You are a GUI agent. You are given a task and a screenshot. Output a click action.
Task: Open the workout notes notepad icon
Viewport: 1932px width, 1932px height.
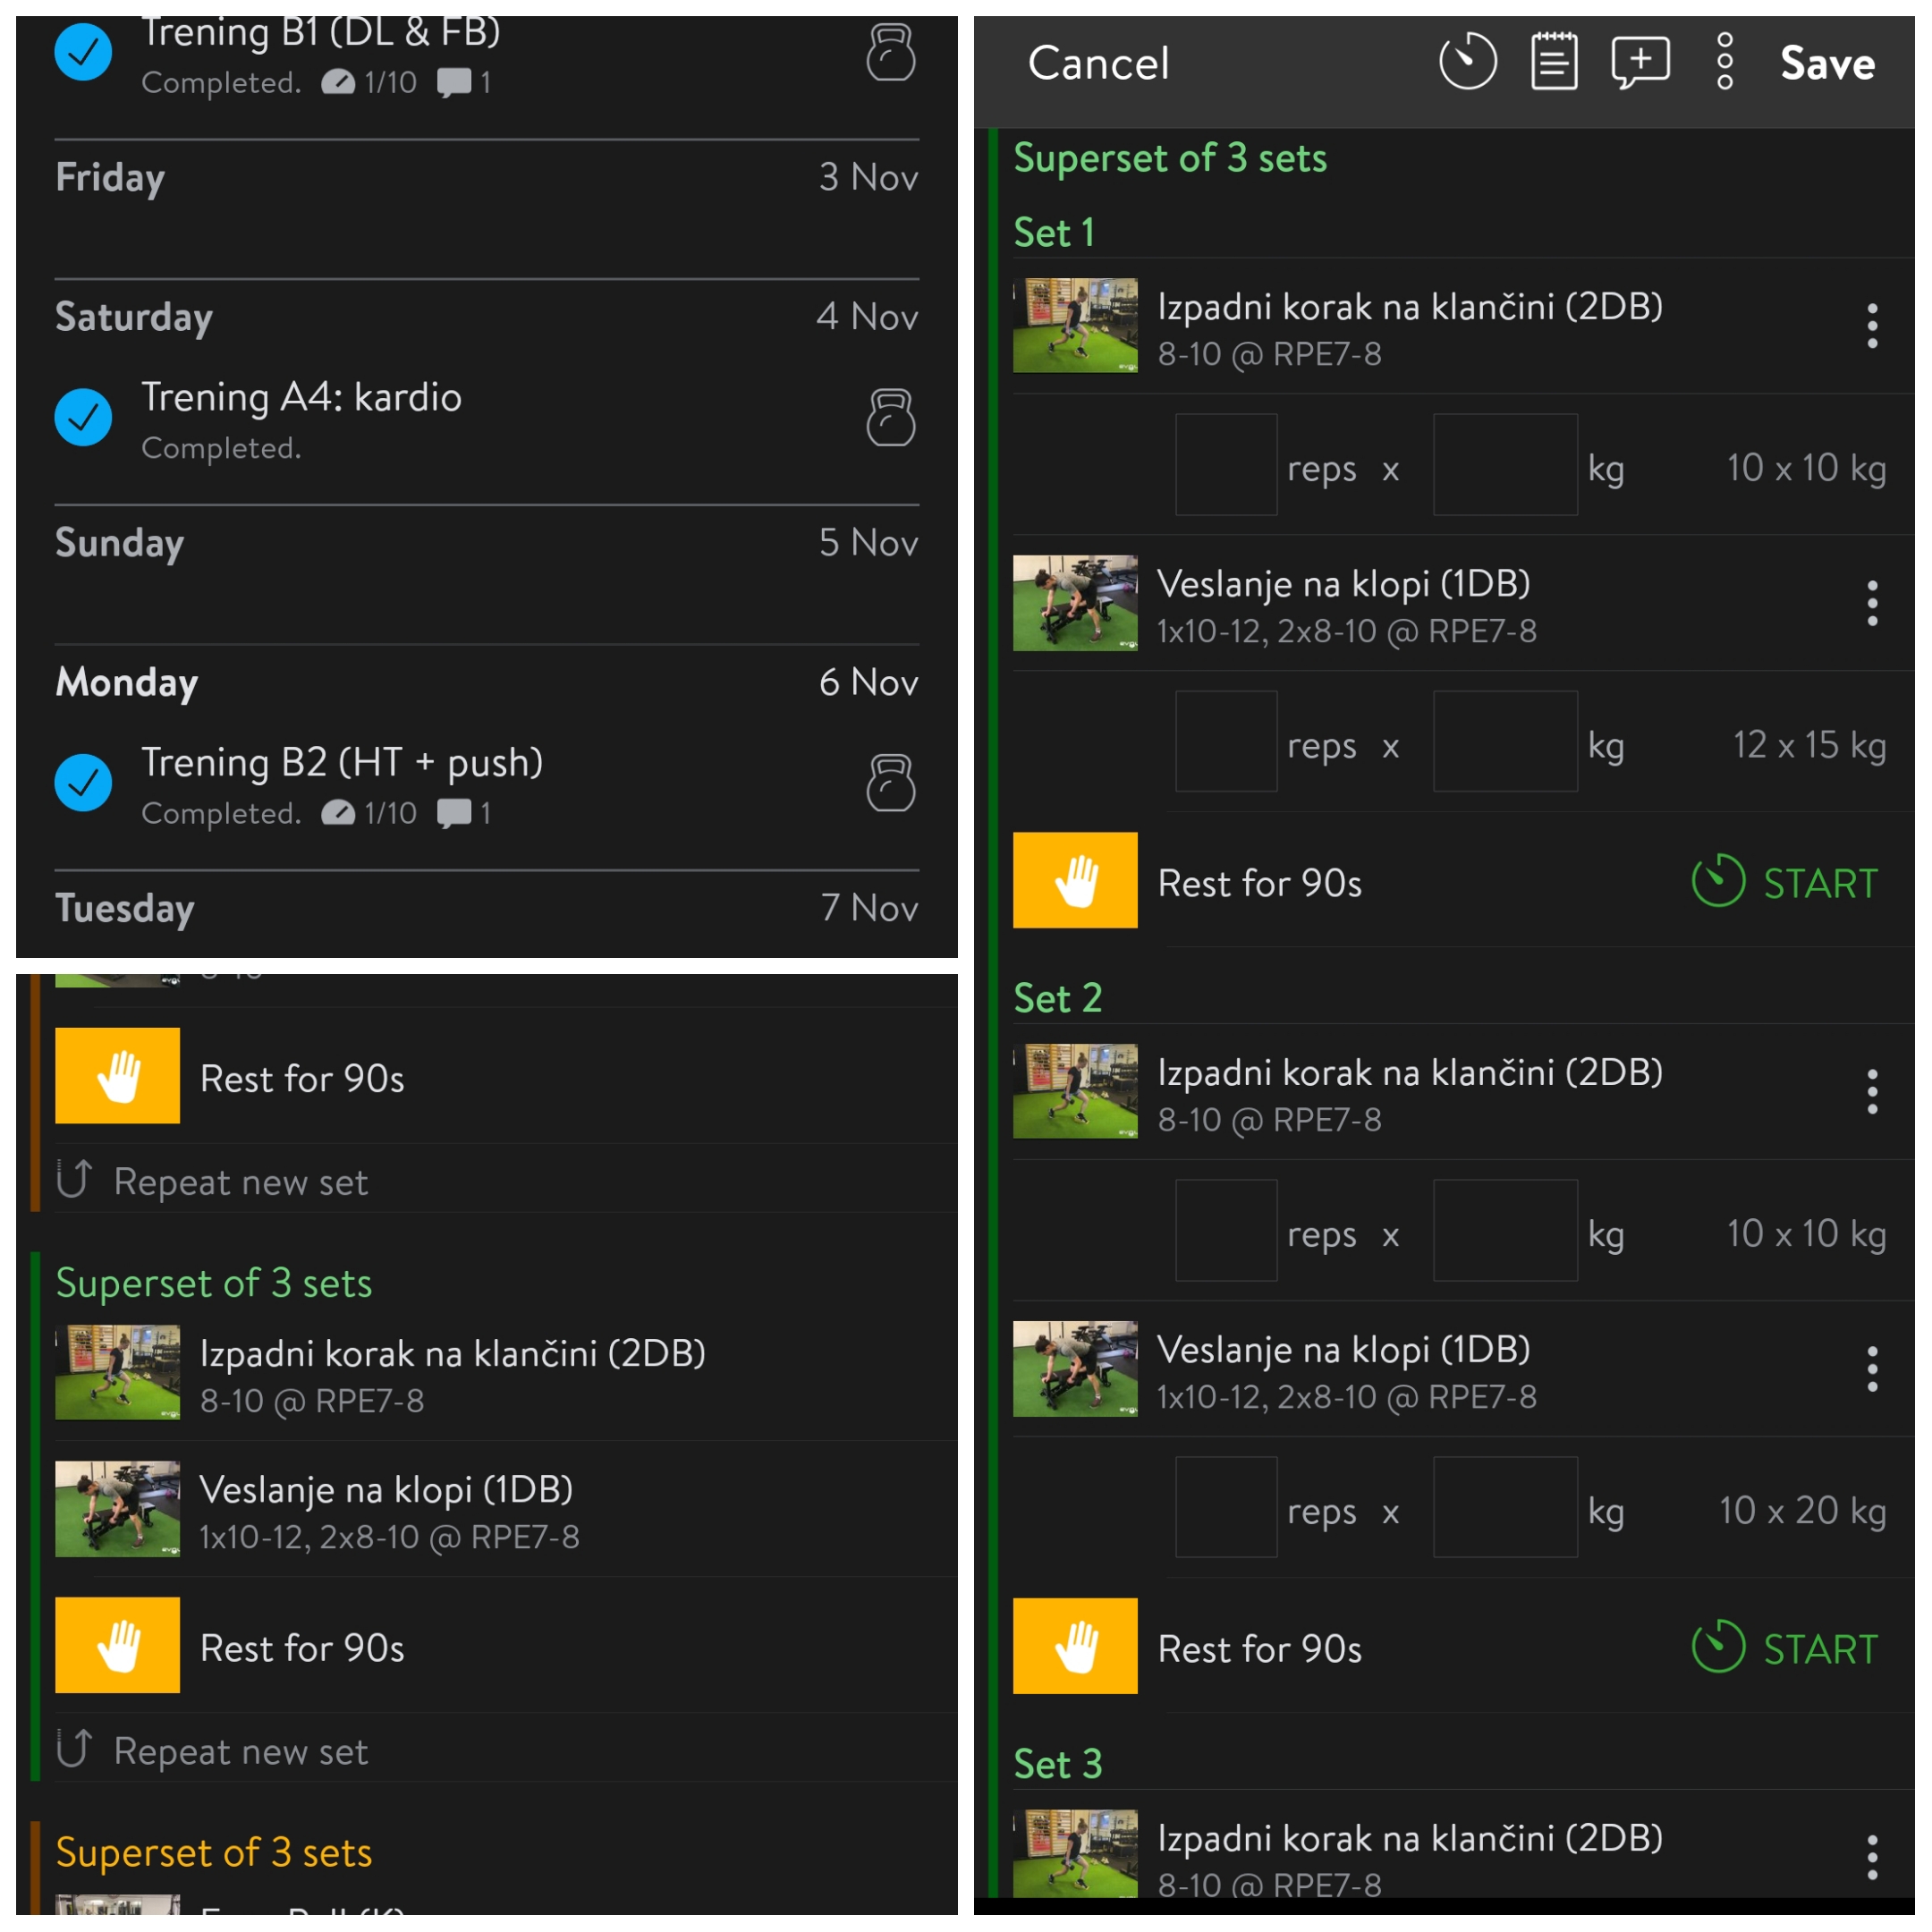[1554, 62]
